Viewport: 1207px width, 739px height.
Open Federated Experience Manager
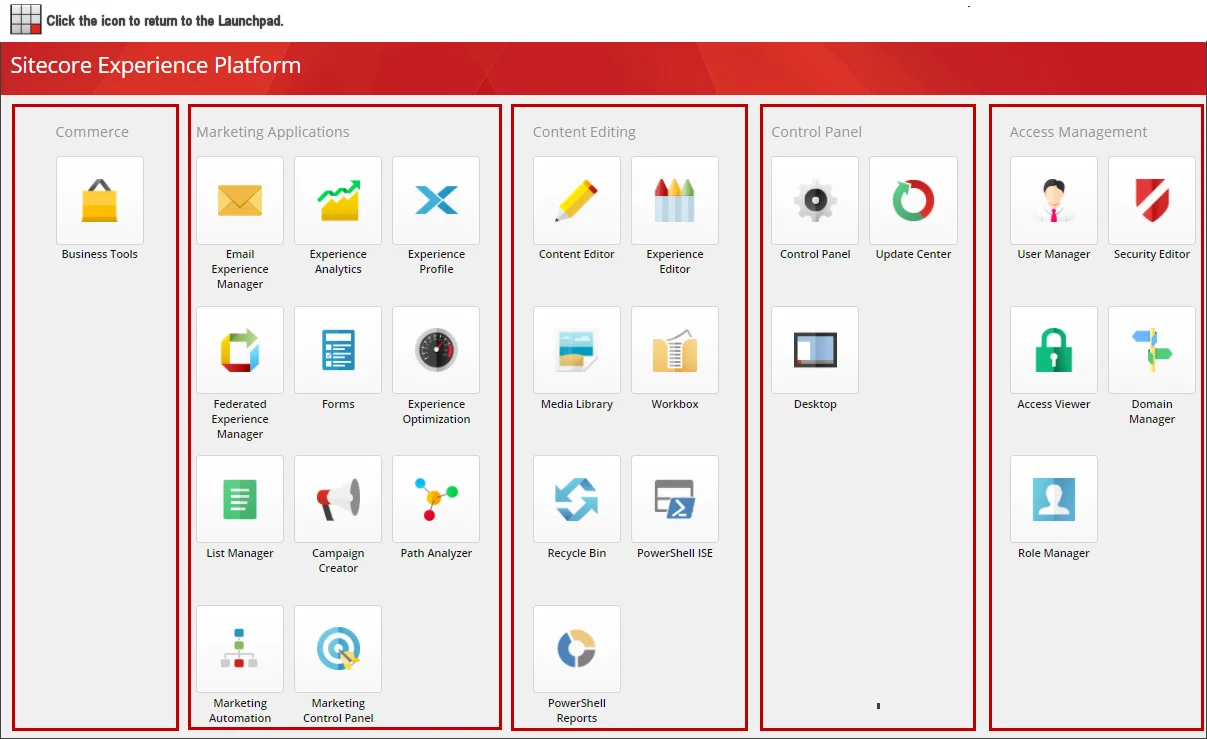(240, 350)
